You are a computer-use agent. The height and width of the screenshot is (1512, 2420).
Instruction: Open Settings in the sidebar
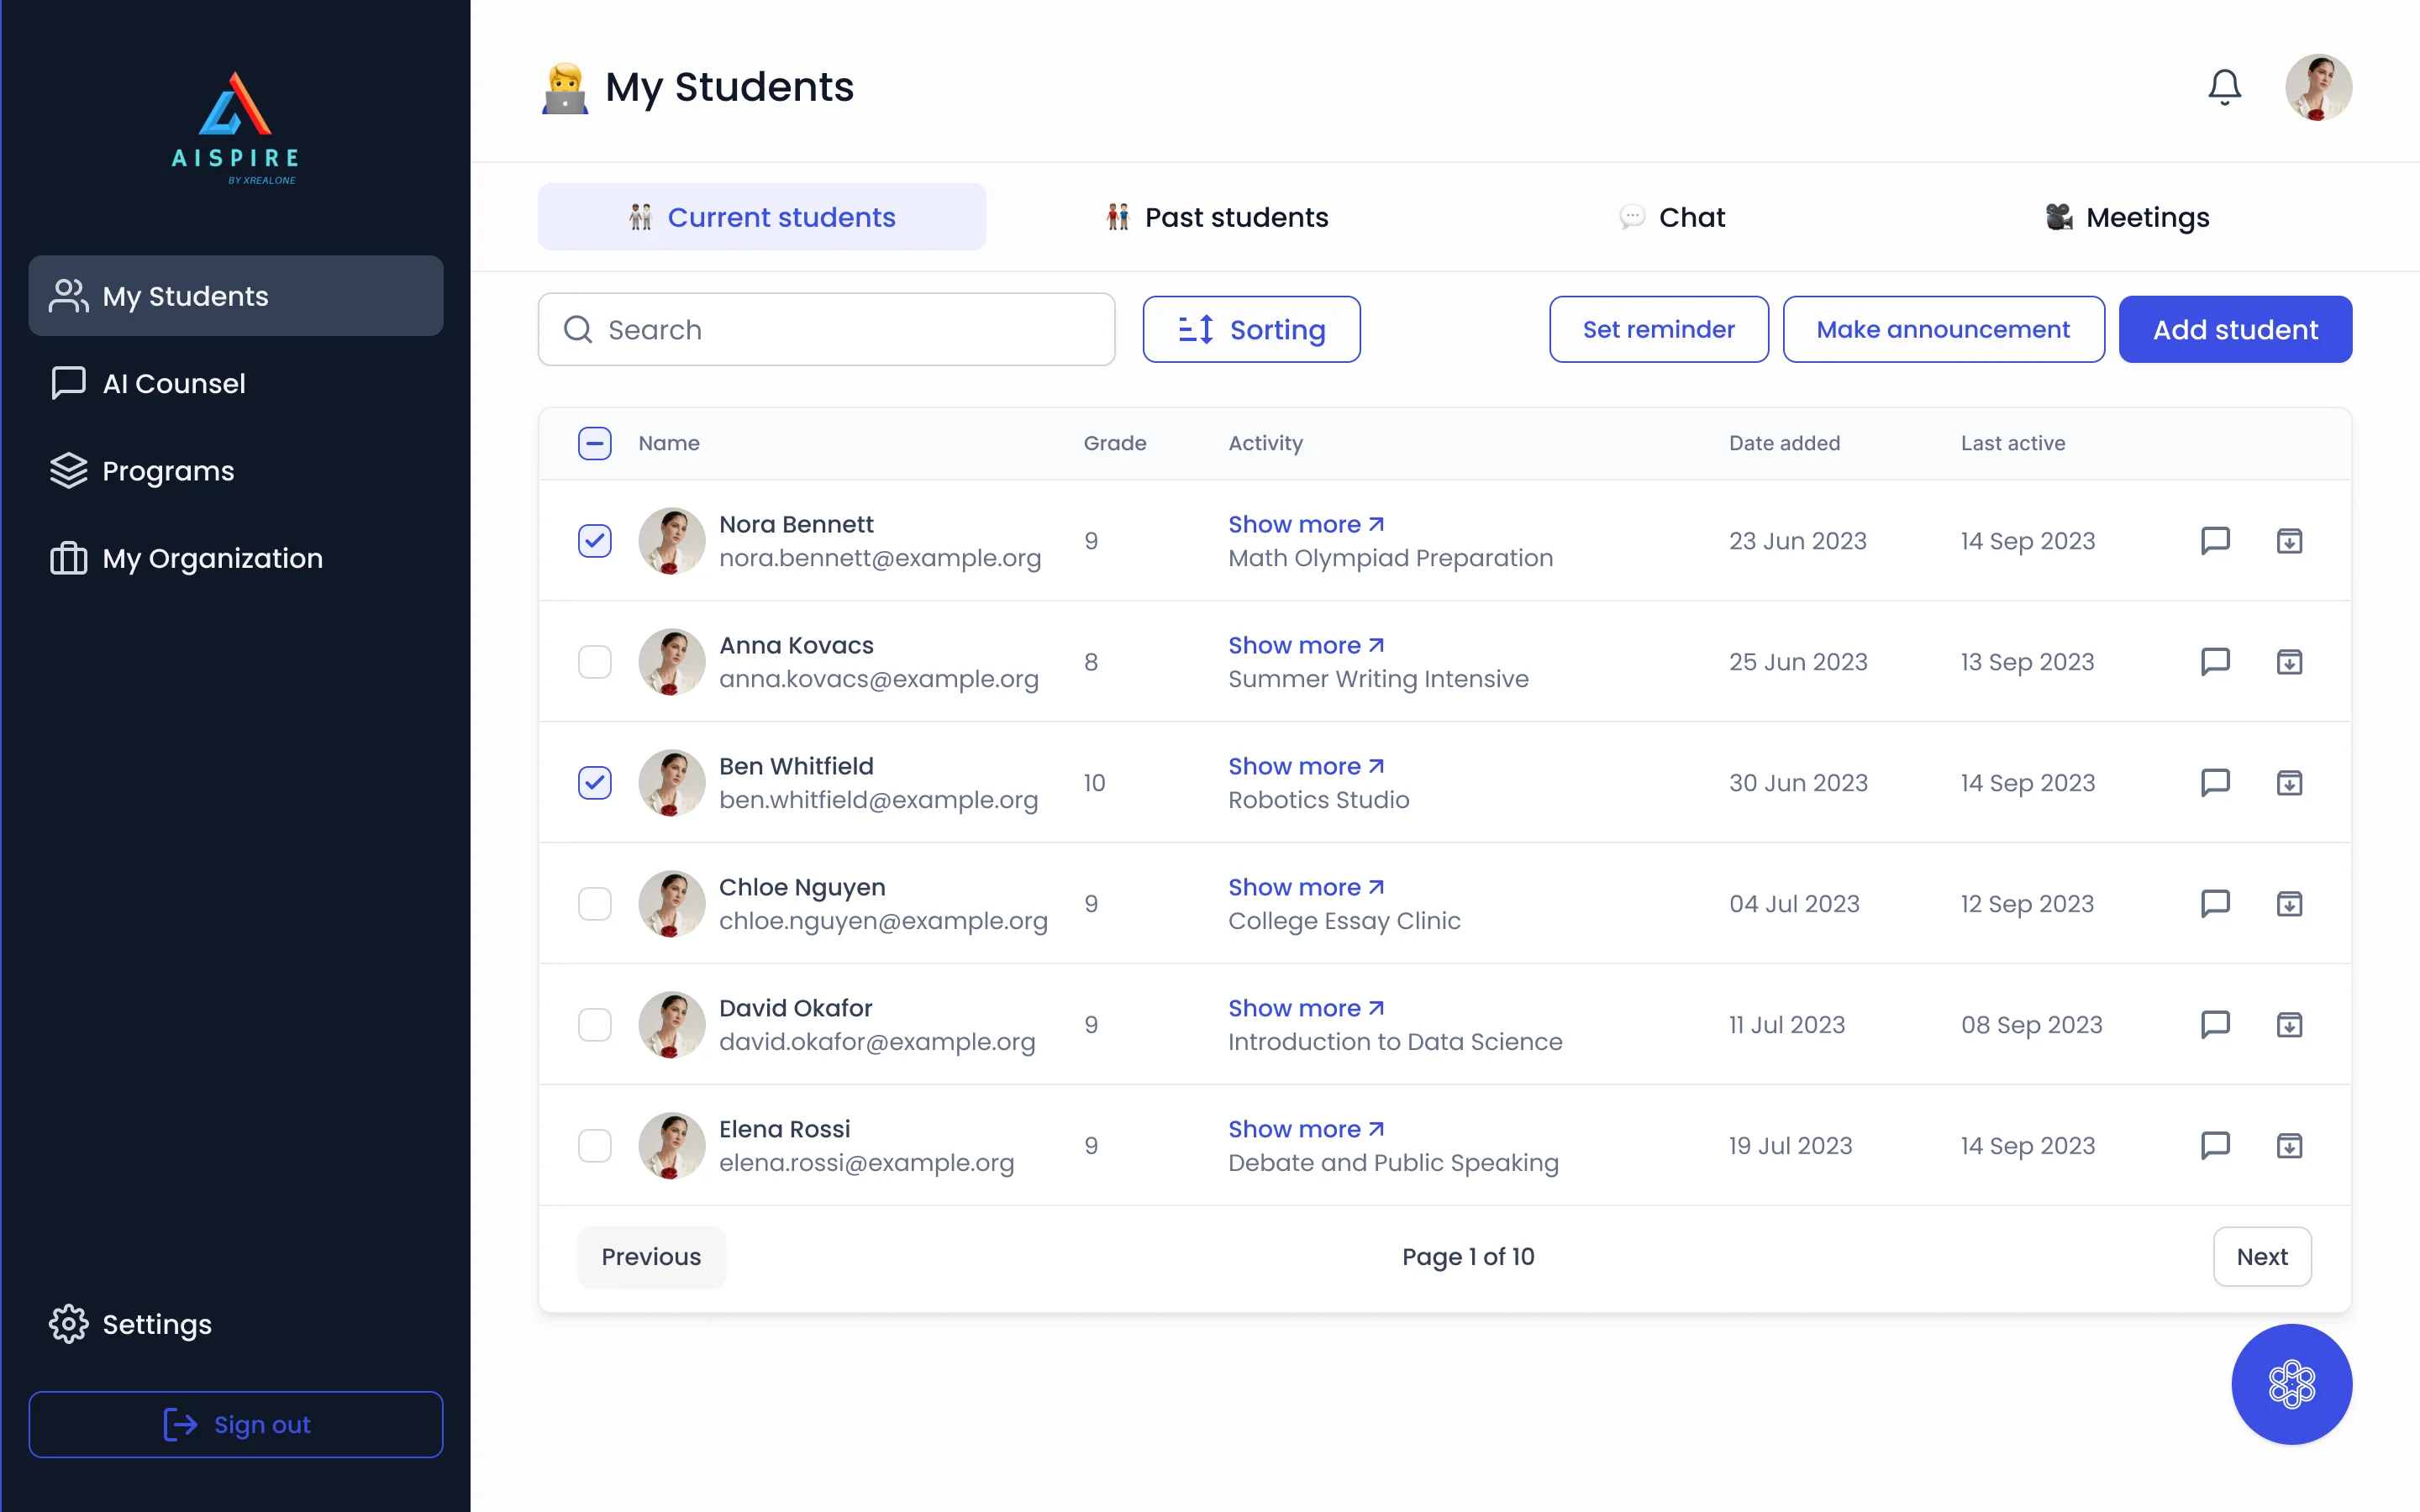(236, 1324)
